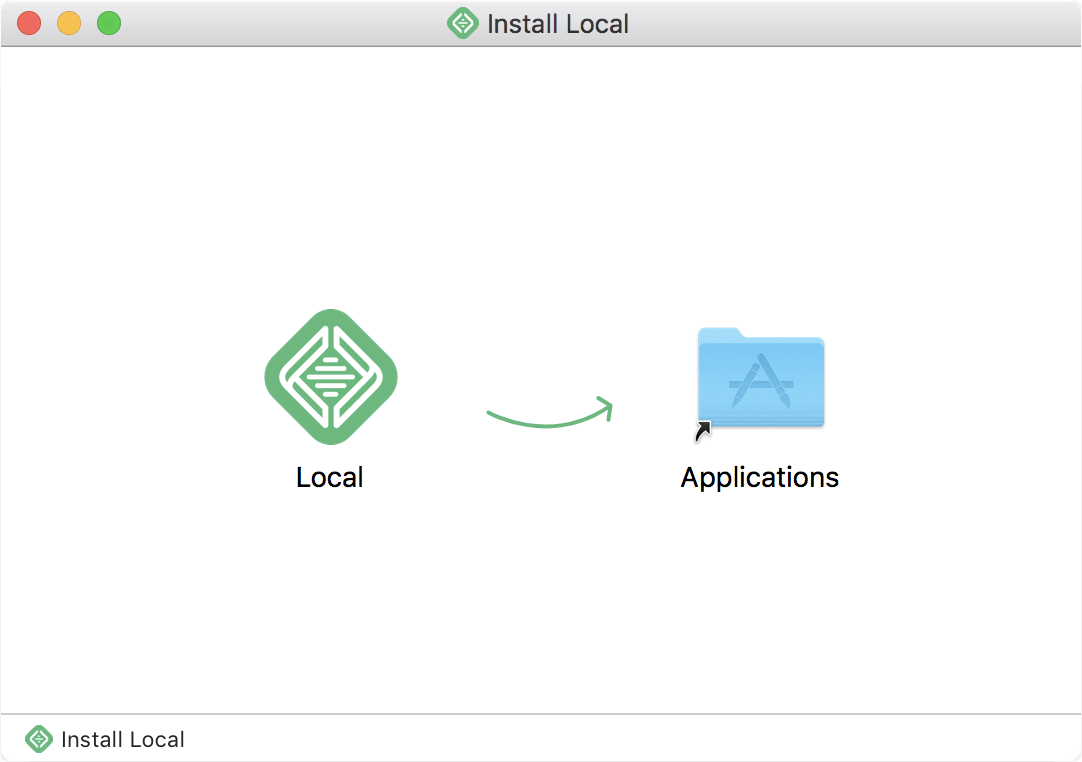
Task: Select the "Local" label under the app icon
Action: click(330, 478)
